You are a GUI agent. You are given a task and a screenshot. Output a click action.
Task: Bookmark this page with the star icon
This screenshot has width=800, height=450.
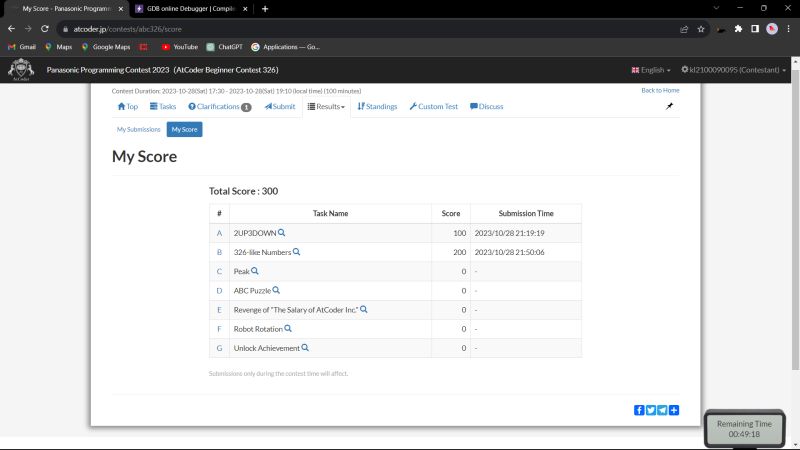point(701,29)
